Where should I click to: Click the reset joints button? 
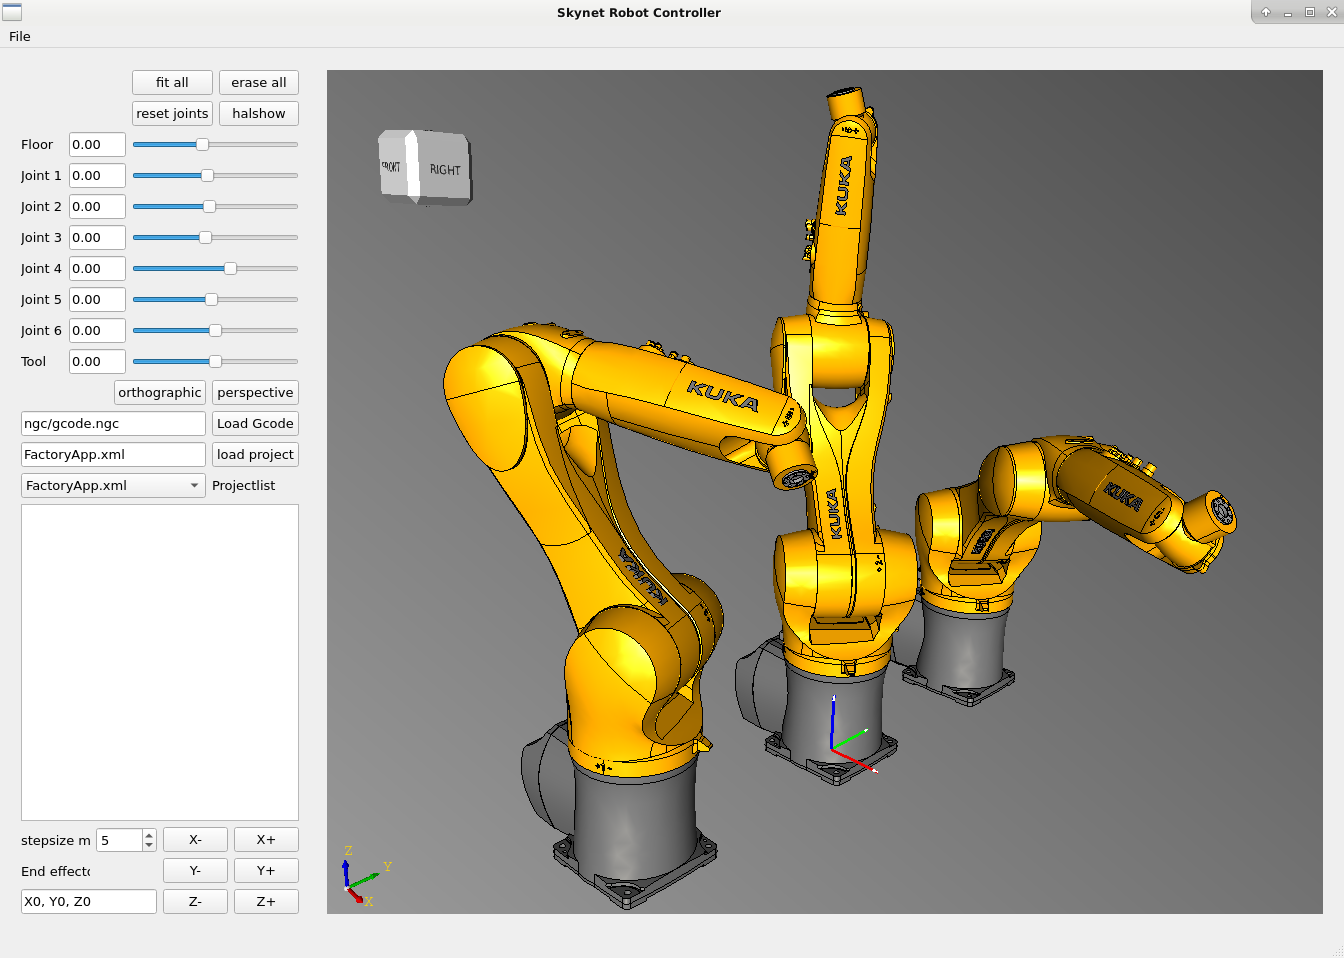tap(172, 114)
